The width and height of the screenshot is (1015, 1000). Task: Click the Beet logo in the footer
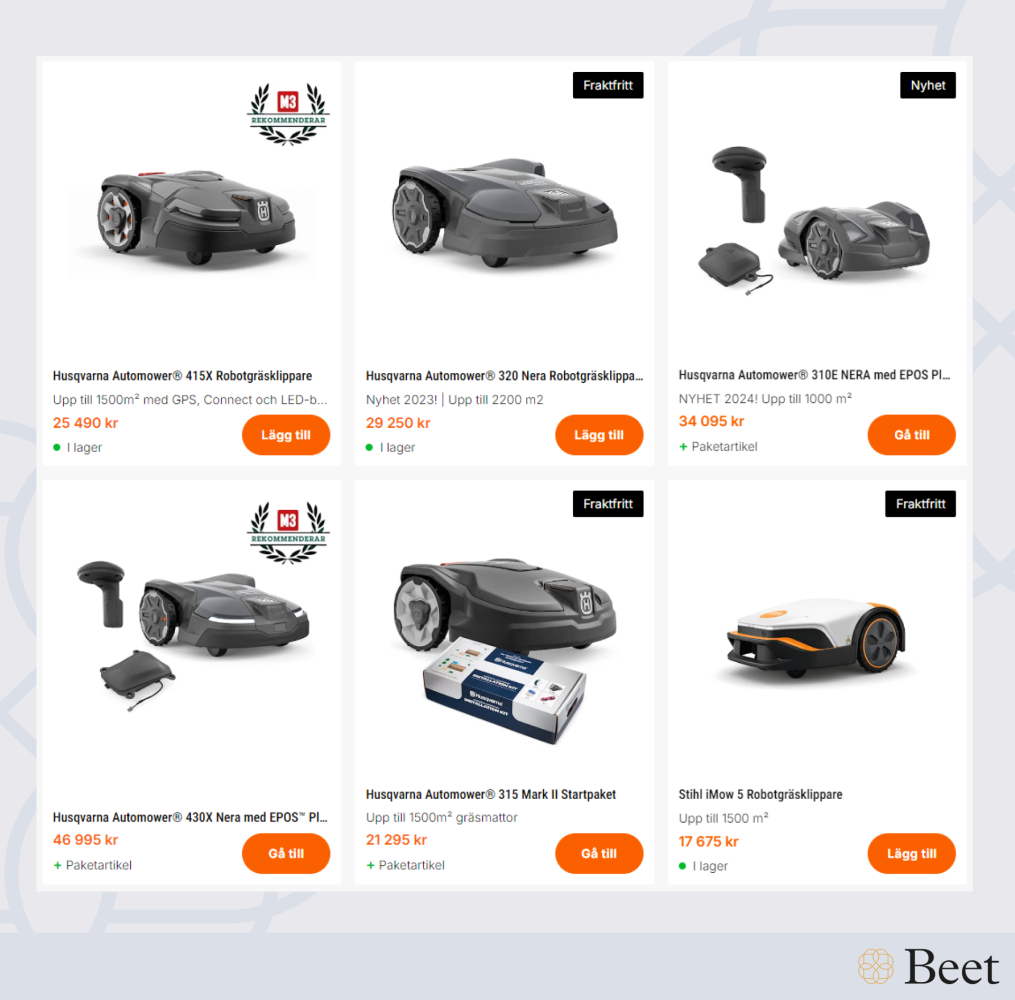(x=929, y=967)
